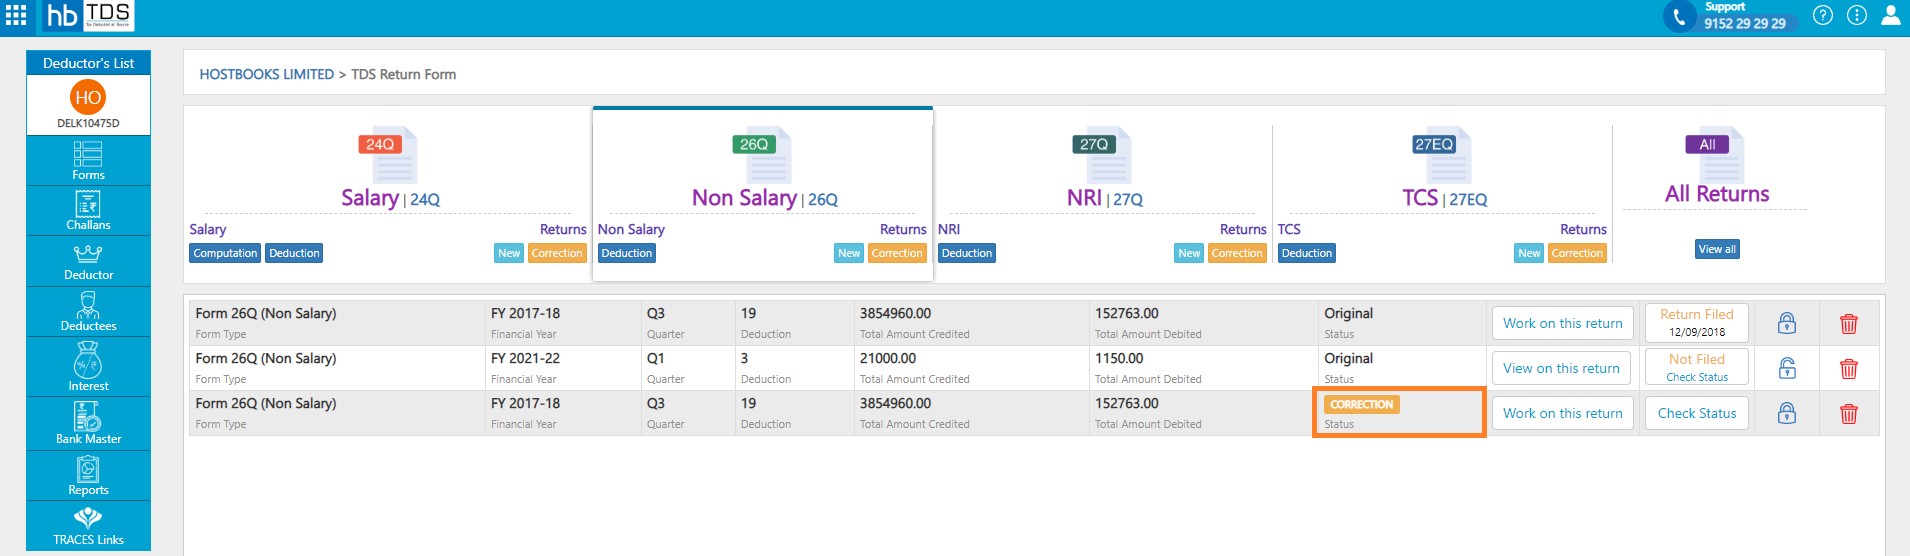
Task: Click Work on this return, CORRECTION row
Action: (1563, 413)
